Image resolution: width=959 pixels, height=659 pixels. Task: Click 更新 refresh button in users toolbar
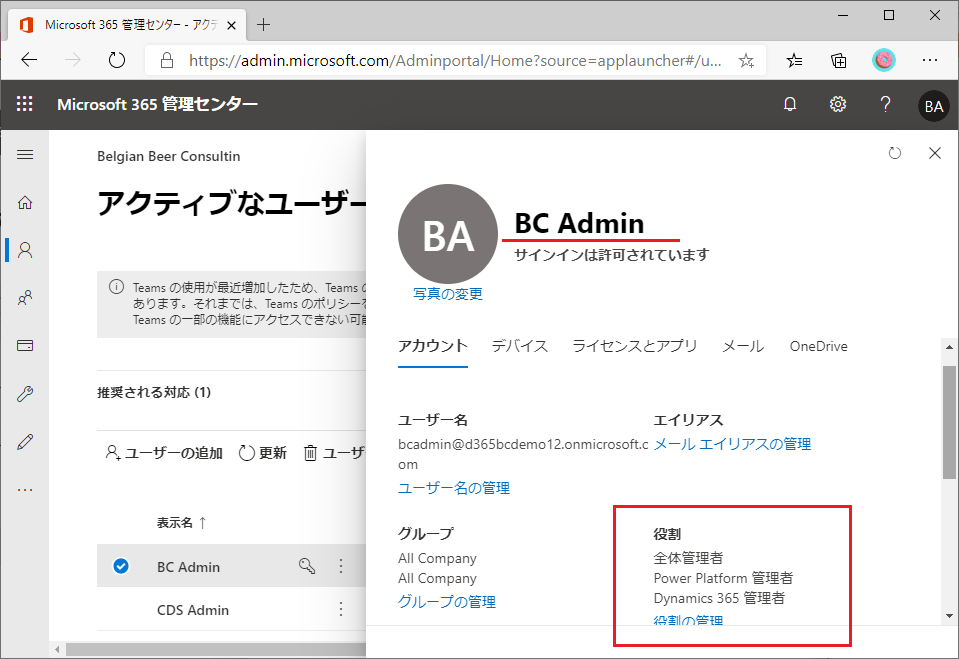pos(262,453)
